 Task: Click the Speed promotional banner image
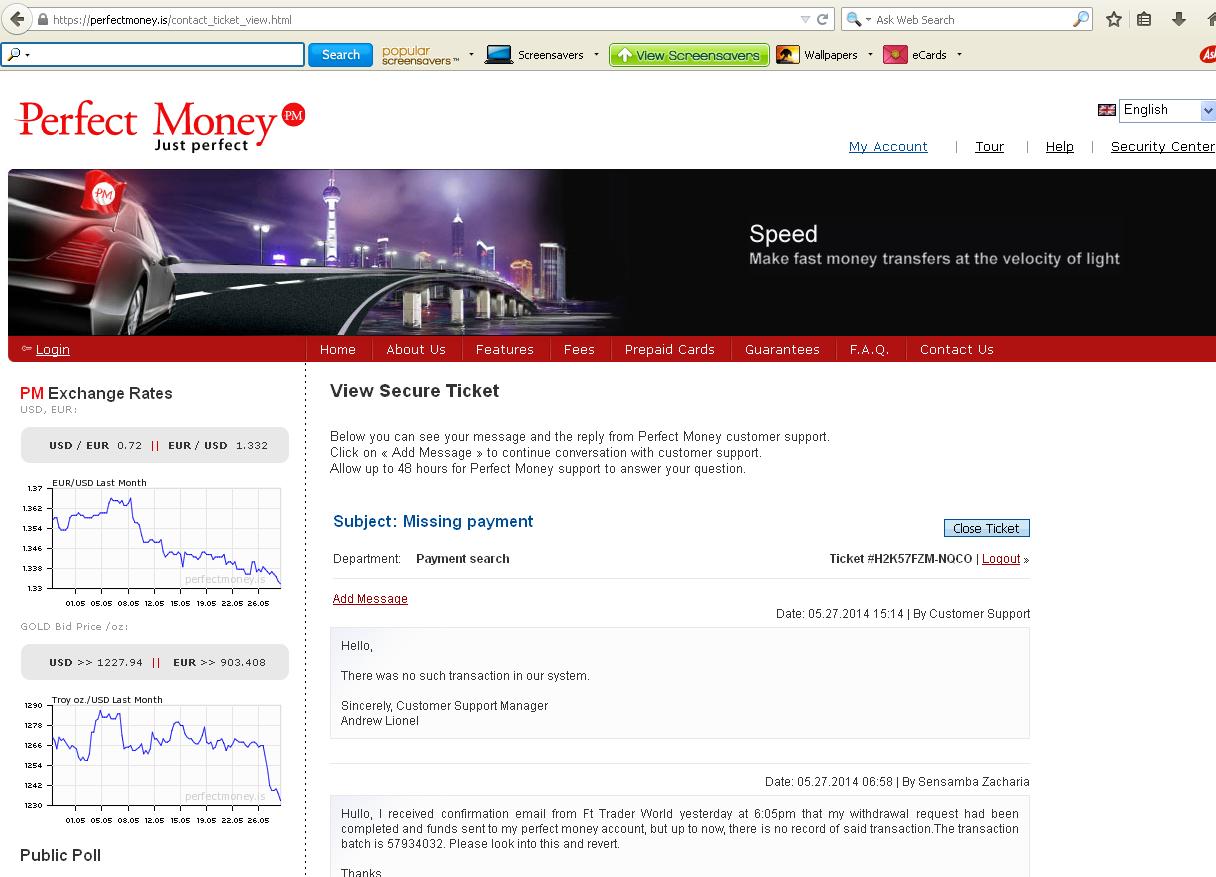point(612,251)
